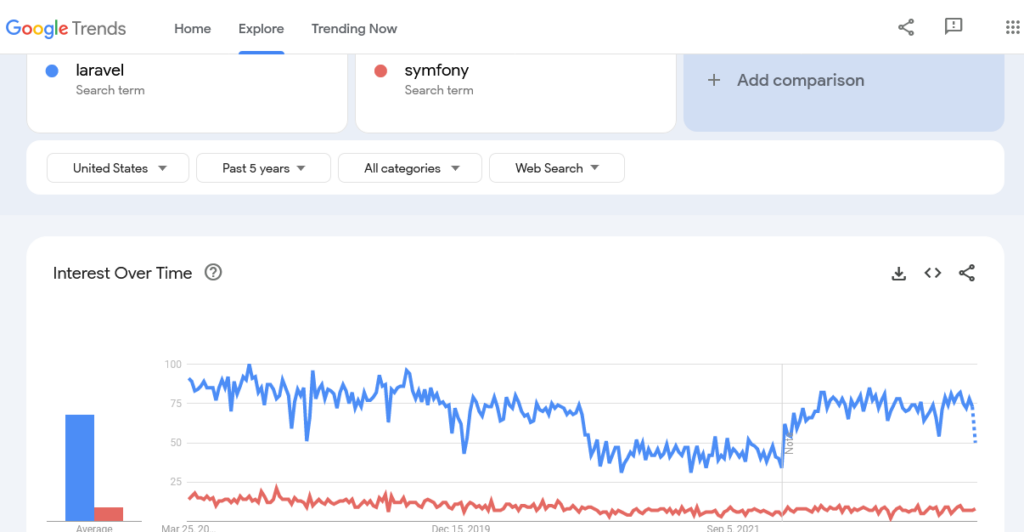The width and height of the screenshot is (1024, 532).
Task: Open the send feedback icon
Action: 953,26
